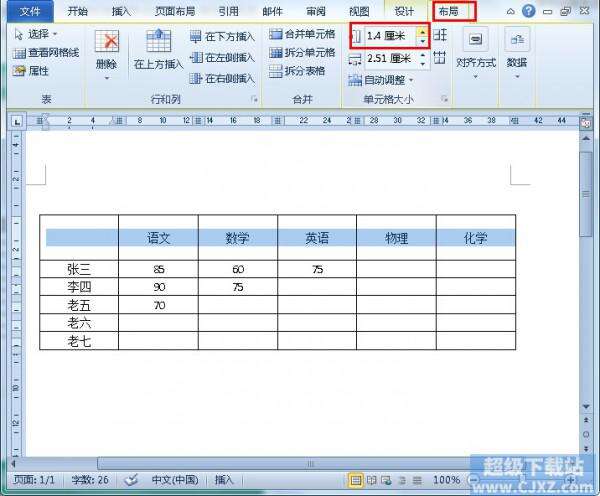Select Web Layout view button
The height and width of the screenshot is (496, 600).
click(386, 480)
